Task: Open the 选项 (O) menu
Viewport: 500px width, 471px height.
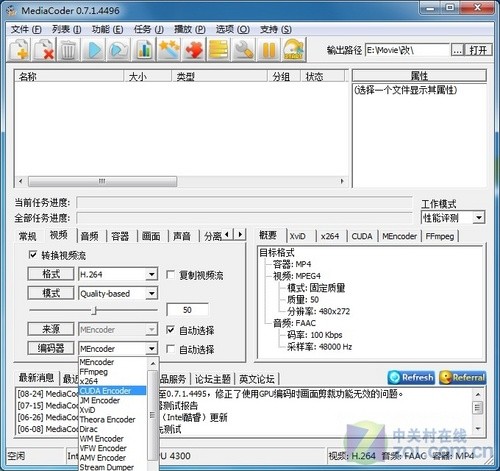Action: coord(232,29)
